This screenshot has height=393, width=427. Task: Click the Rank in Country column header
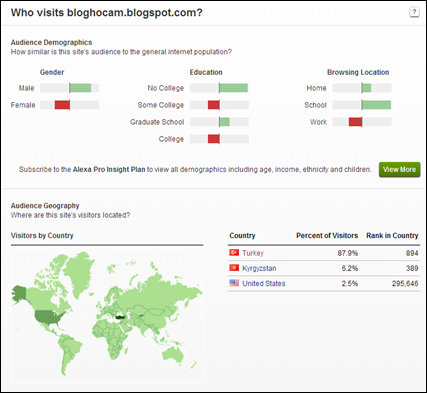pos(392,235)
